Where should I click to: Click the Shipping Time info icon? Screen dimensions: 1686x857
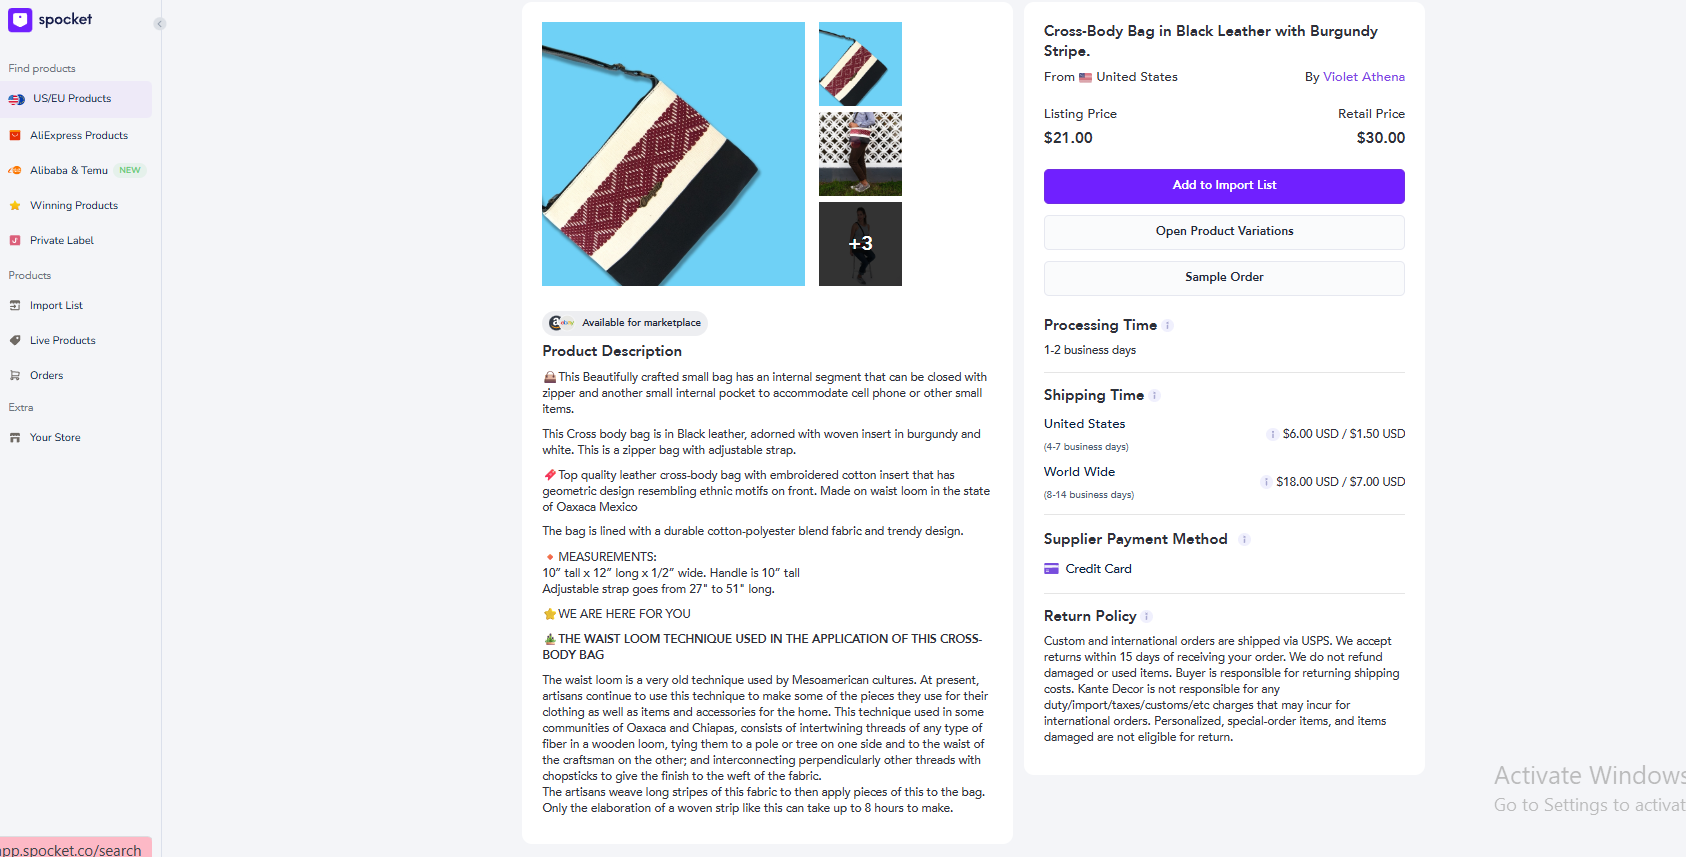point(1155,396)
